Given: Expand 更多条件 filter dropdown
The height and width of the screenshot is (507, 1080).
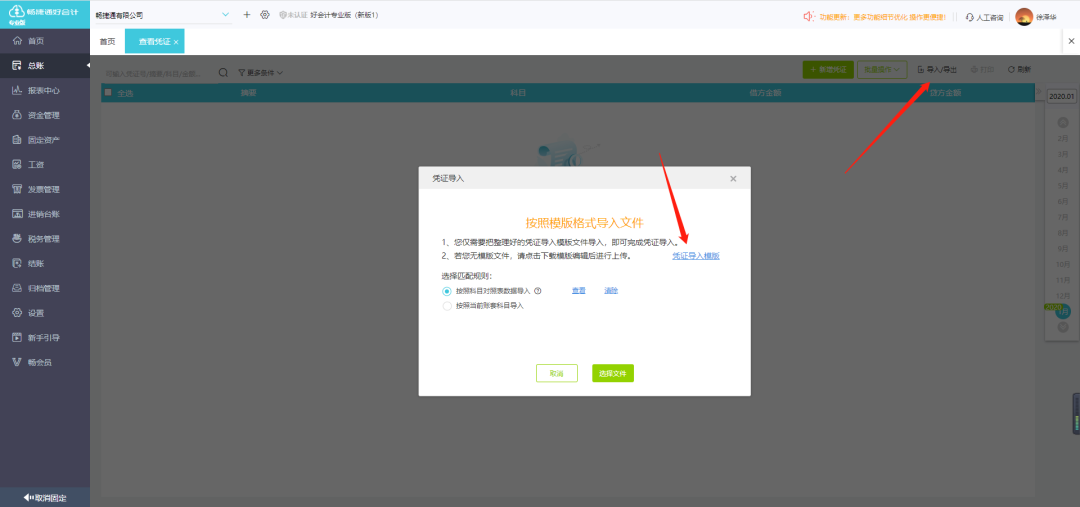Looking at the screenshot, I should [260, 72].
